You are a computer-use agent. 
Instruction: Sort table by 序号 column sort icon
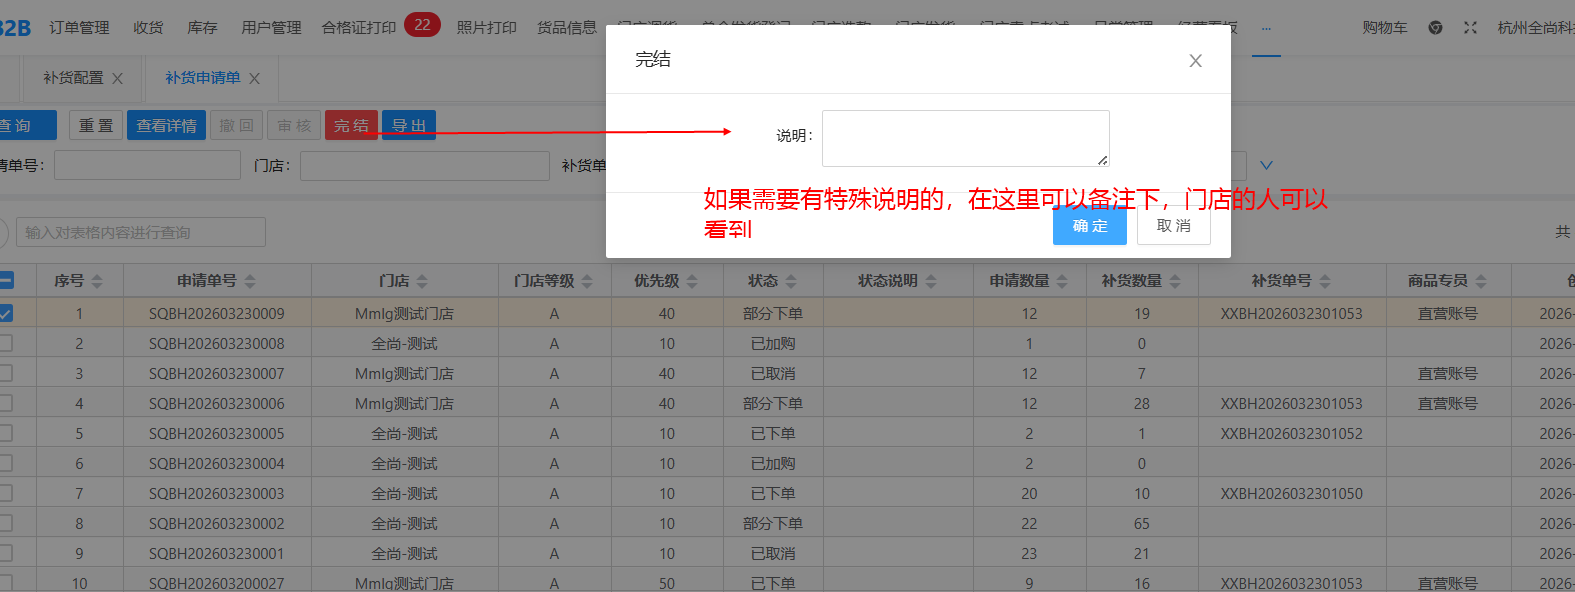(97, 282)
